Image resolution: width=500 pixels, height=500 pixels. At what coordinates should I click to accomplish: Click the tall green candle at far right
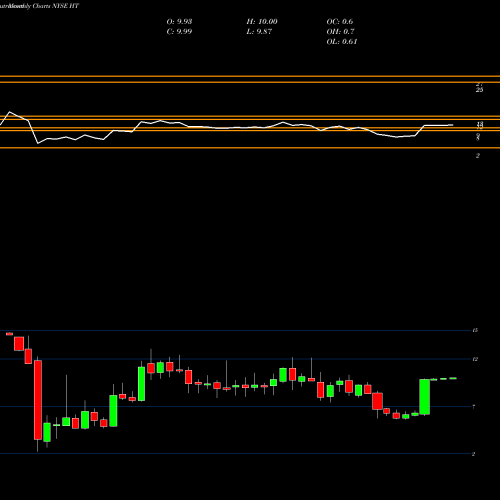pyautogui.click(x=424, y=397)
